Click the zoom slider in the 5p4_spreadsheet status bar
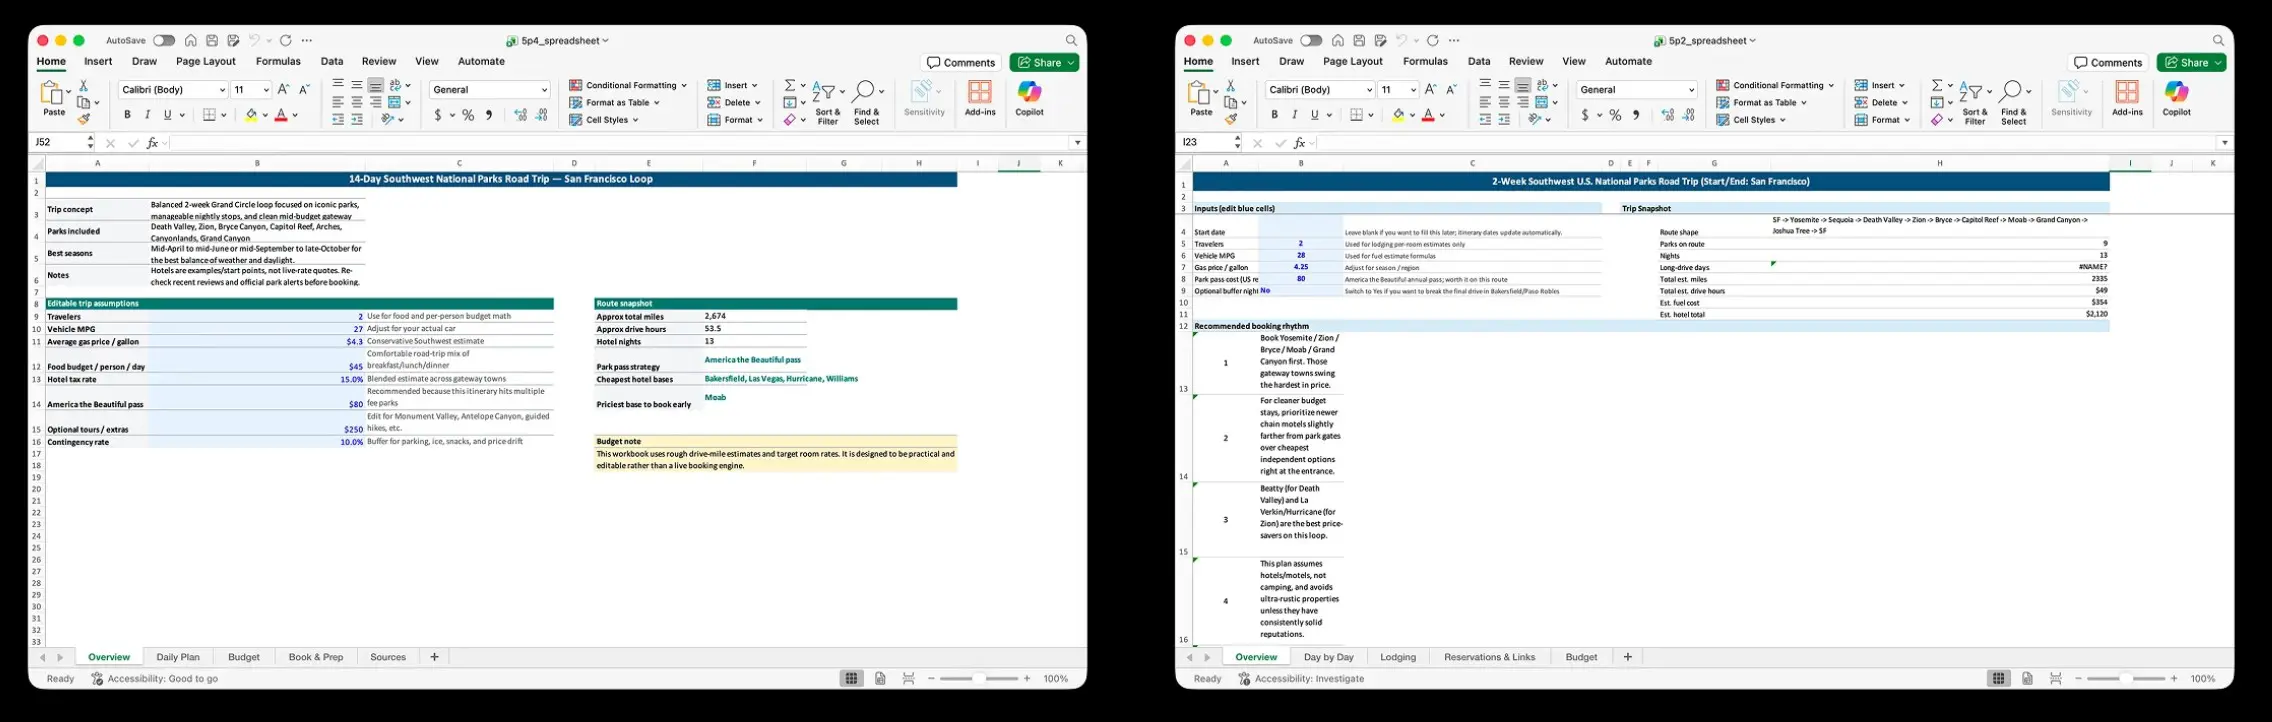 pos(978,679)
